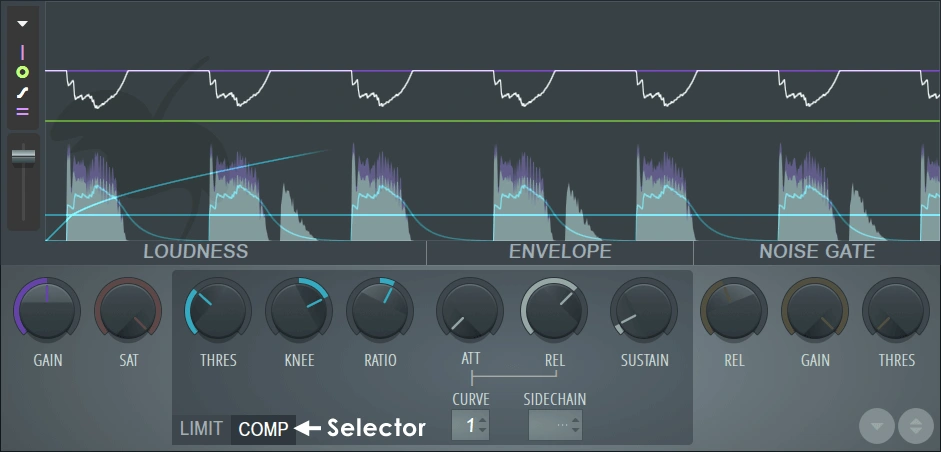Click the NOISE GATE section header
Viewport: 941px width, 452px height.
pyautogui.click(x=817, y=252)
